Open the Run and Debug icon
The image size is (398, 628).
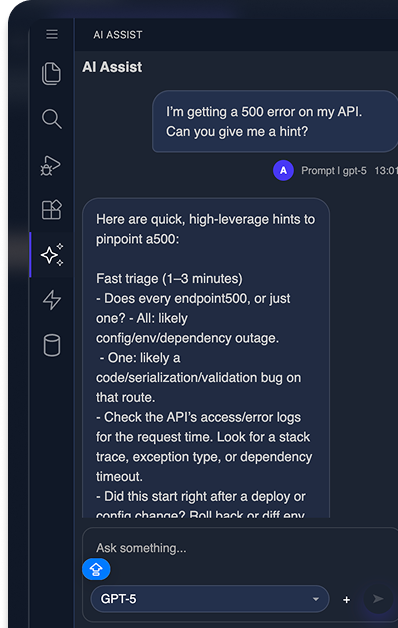click(x=50, y=165)
